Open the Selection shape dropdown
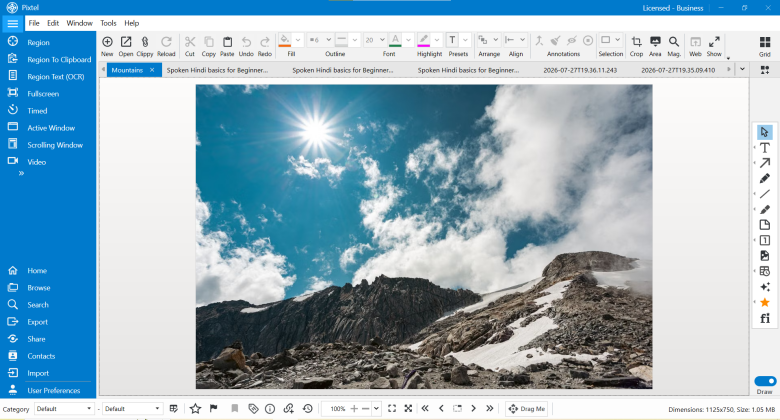This screenshot has width=780, height=420. [x=617, y=40]
